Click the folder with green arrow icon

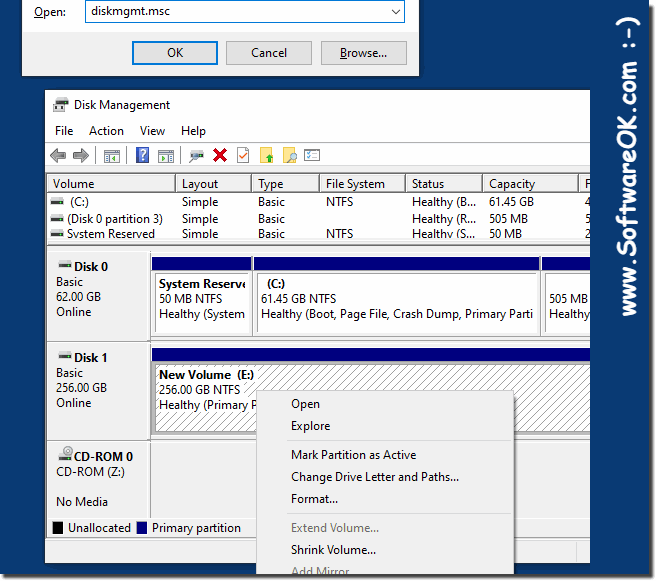pos(266,155)
